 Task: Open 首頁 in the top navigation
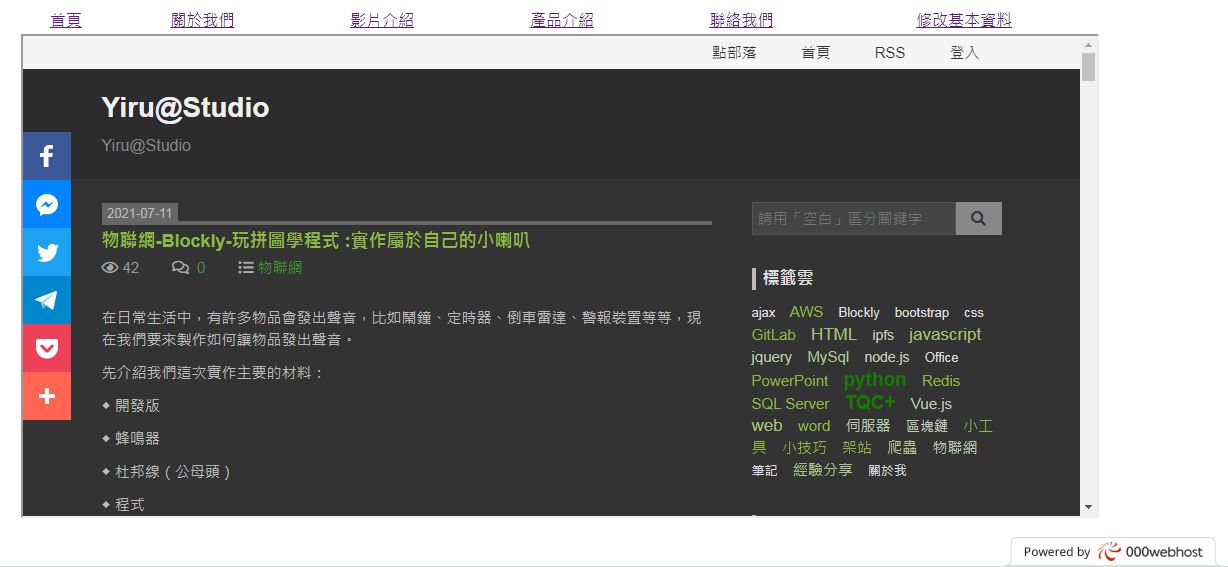pos(66,20)
